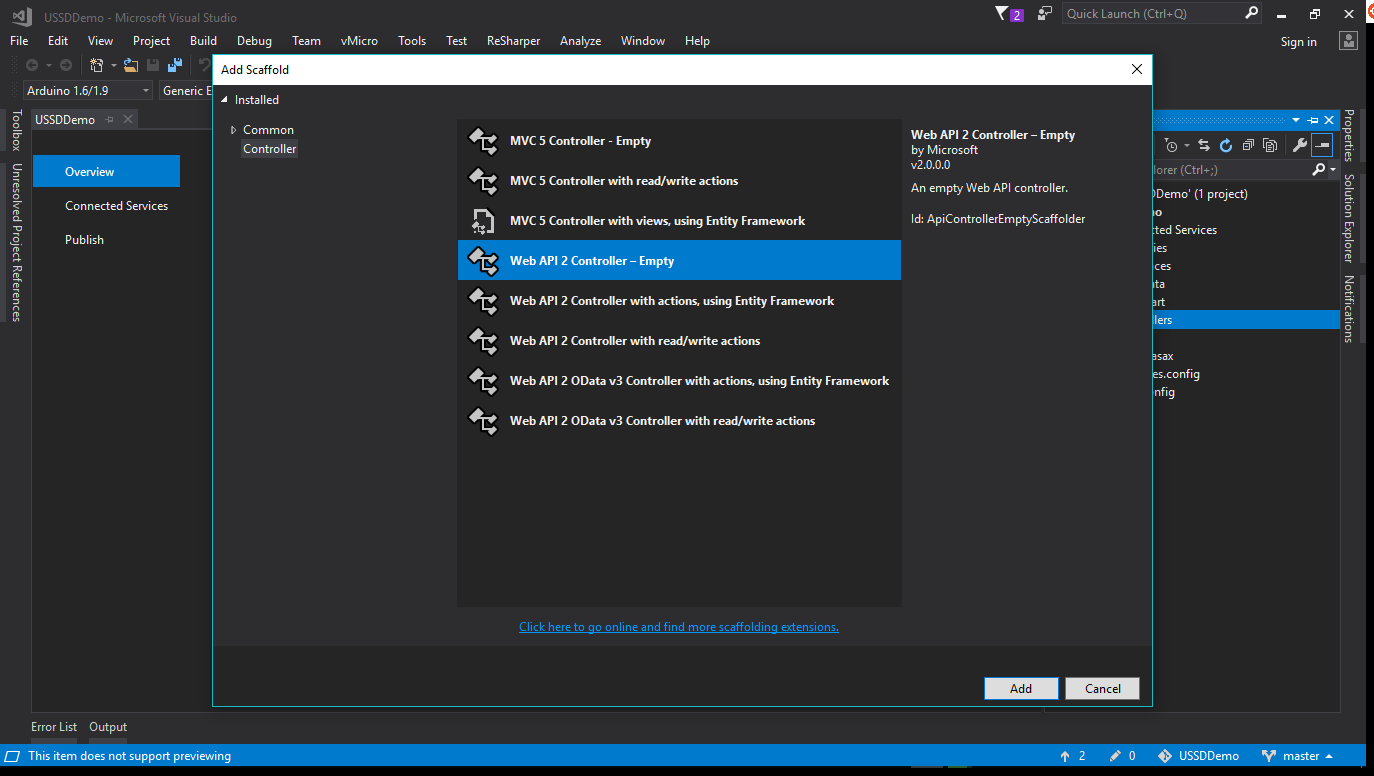
Task: Click the Pending Changes Filter clock icon
Action: pos(1171,145)
